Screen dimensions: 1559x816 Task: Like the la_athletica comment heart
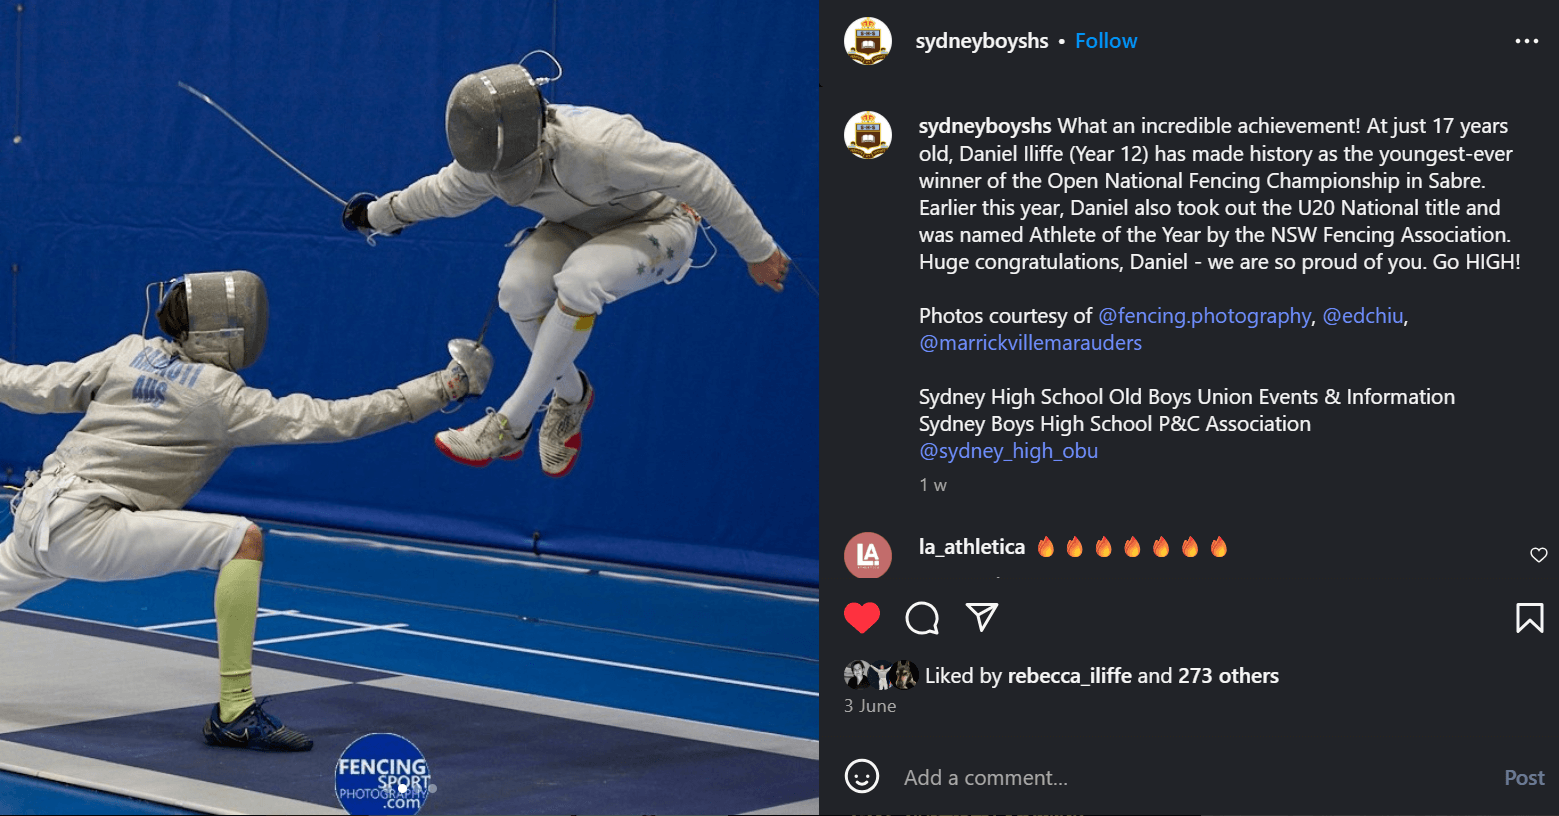(x=1539, y=555)
